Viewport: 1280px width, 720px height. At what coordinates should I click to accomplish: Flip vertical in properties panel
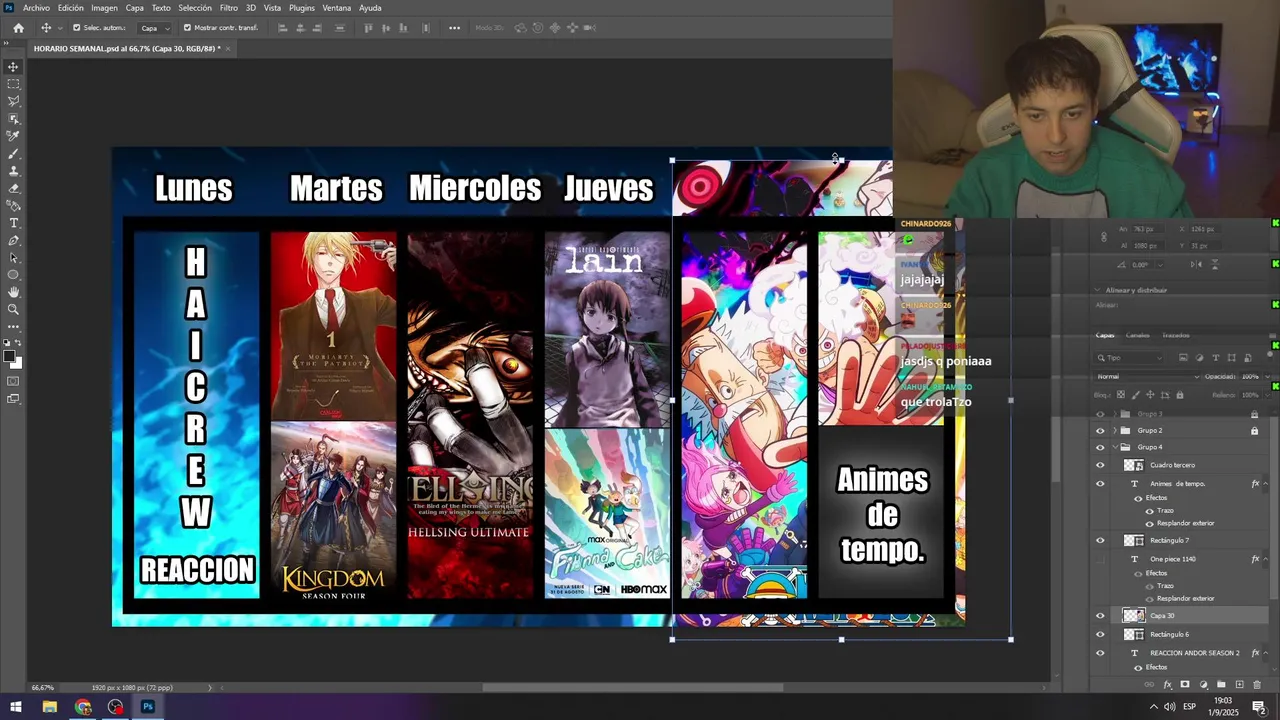coord(1215,264)
